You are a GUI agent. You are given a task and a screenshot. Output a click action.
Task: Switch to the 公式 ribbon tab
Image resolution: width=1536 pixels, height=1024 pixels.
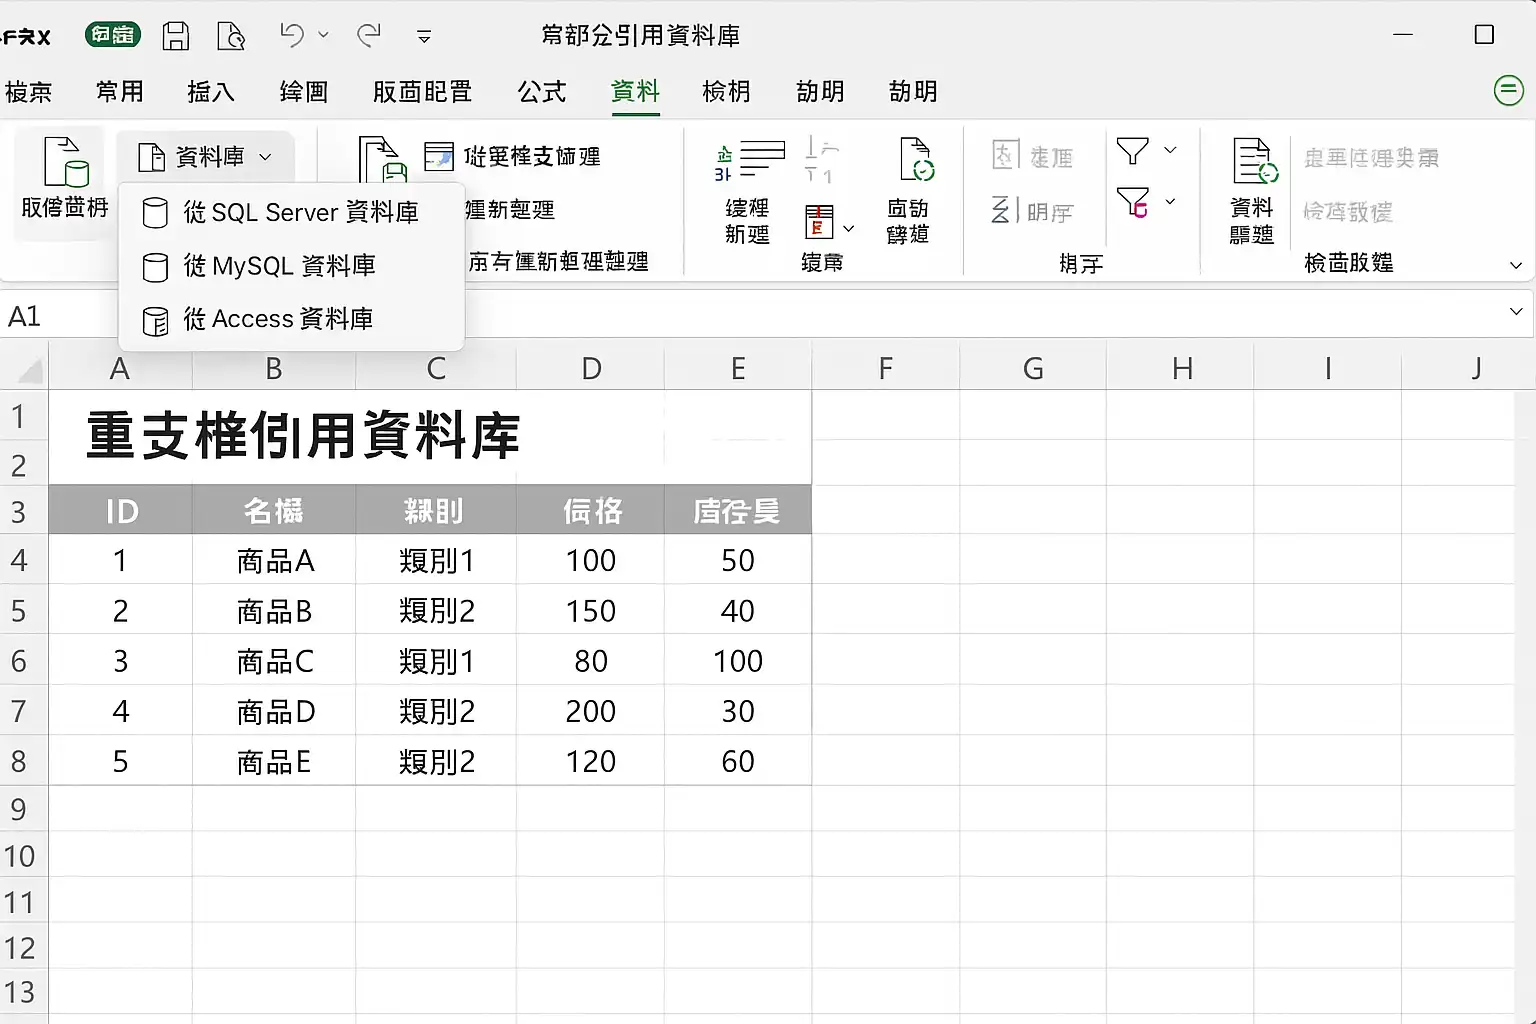[x=542, y=92]
